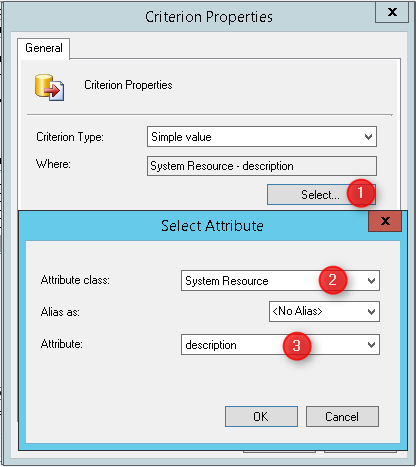Confirm with the OK button
This screenshot has height=467, width=416.
(x=261, y=416)
